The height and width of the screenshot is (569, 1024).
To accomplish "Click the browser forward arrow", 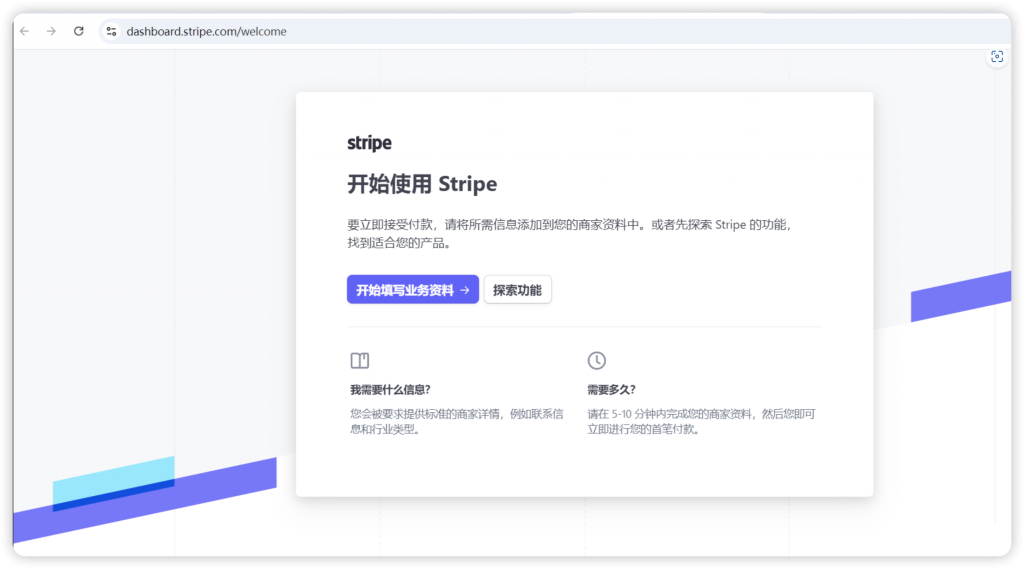I will (x=51, y=31).
